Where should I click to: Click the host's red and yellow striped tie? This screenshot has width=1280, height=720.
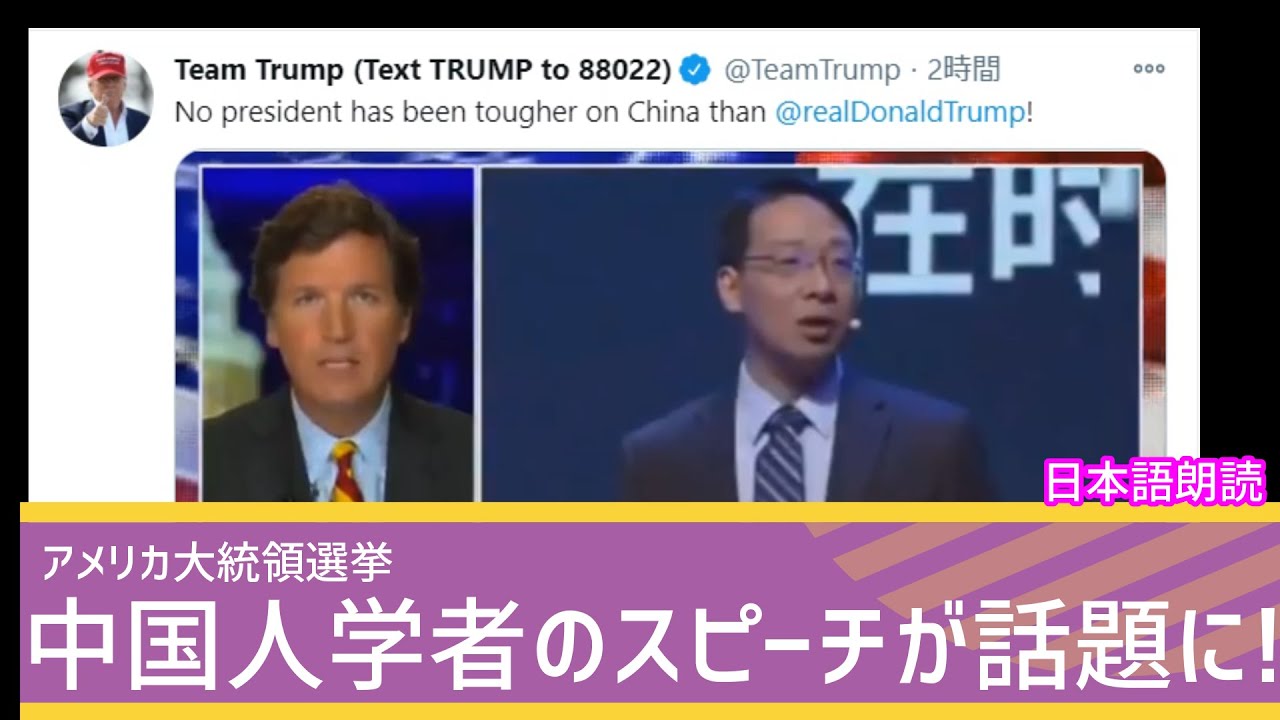(345, 471)
